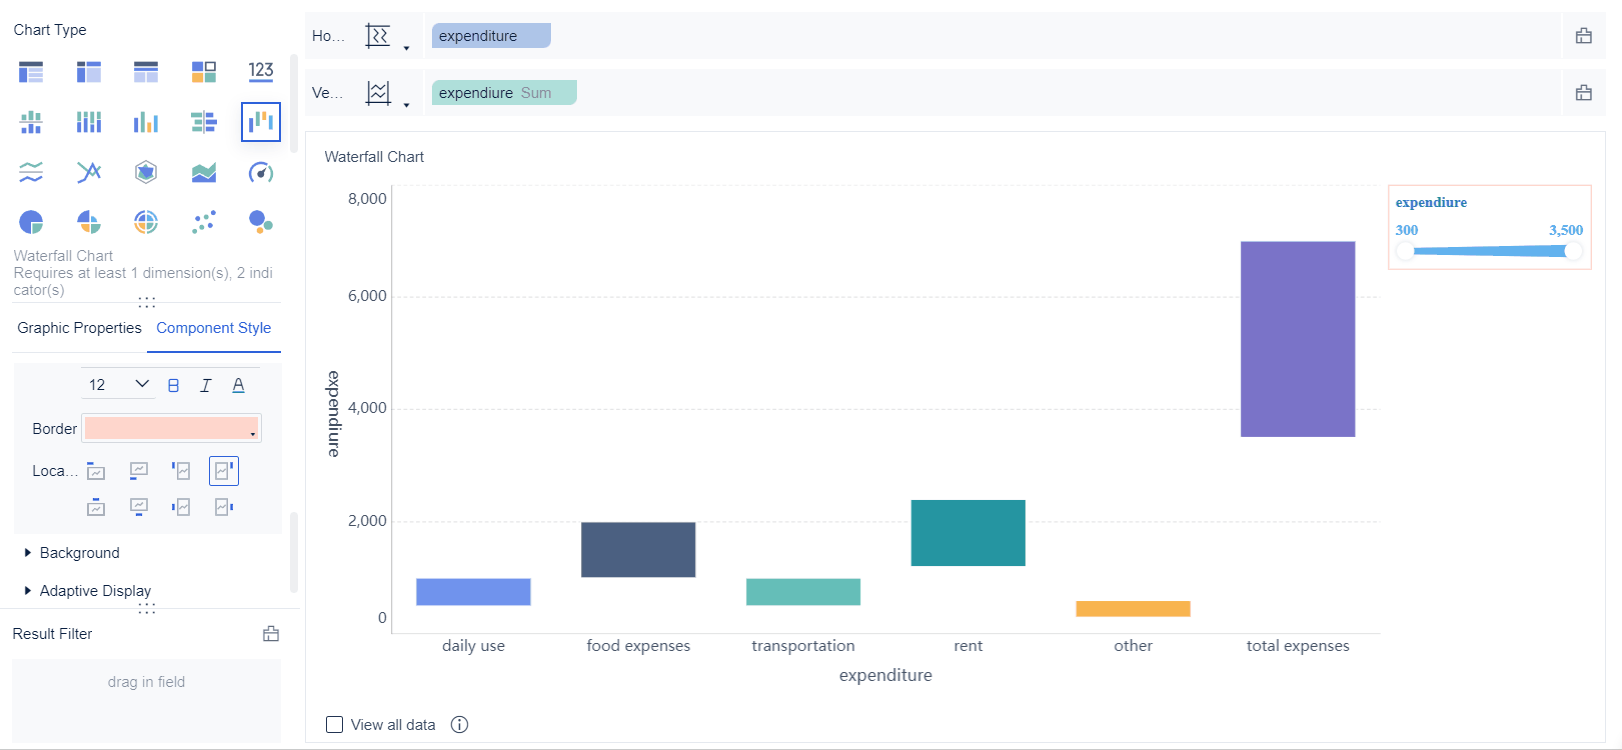The width and height of the screenshot is (1622, 750).
Task: Expand the Adaptive Display section
Action: point(95,591)
